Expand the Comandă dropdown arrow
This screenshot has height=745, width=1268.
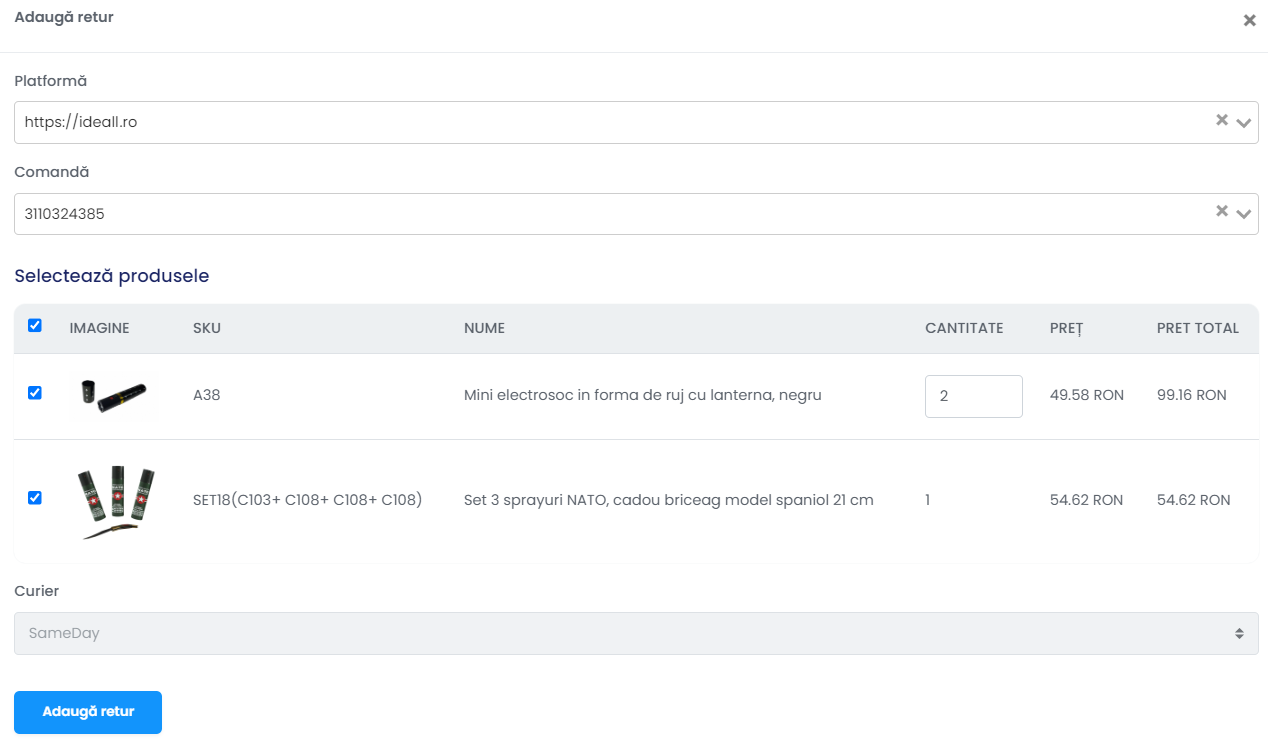(1244, 214)
